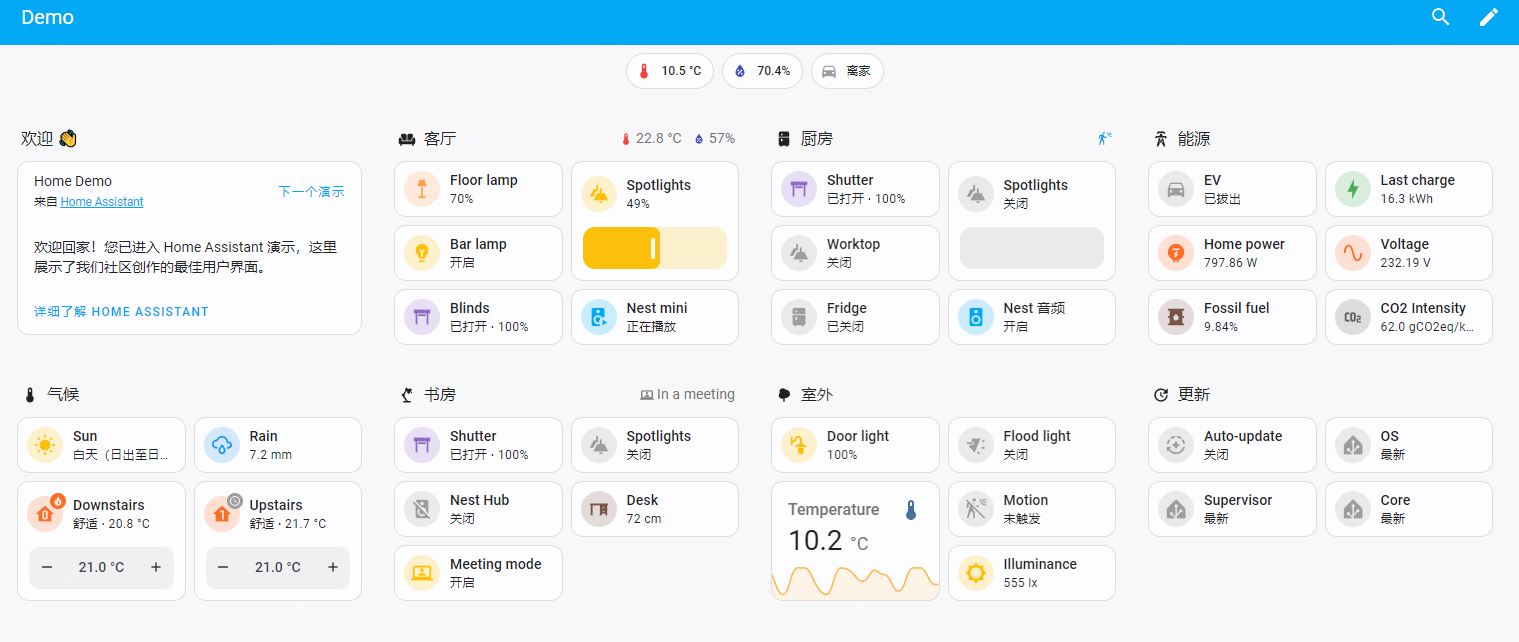Viewport: 1519px width, 642px height.
Task: Click the Fridge icon in kitchen
Action: (x=798, y=317)
